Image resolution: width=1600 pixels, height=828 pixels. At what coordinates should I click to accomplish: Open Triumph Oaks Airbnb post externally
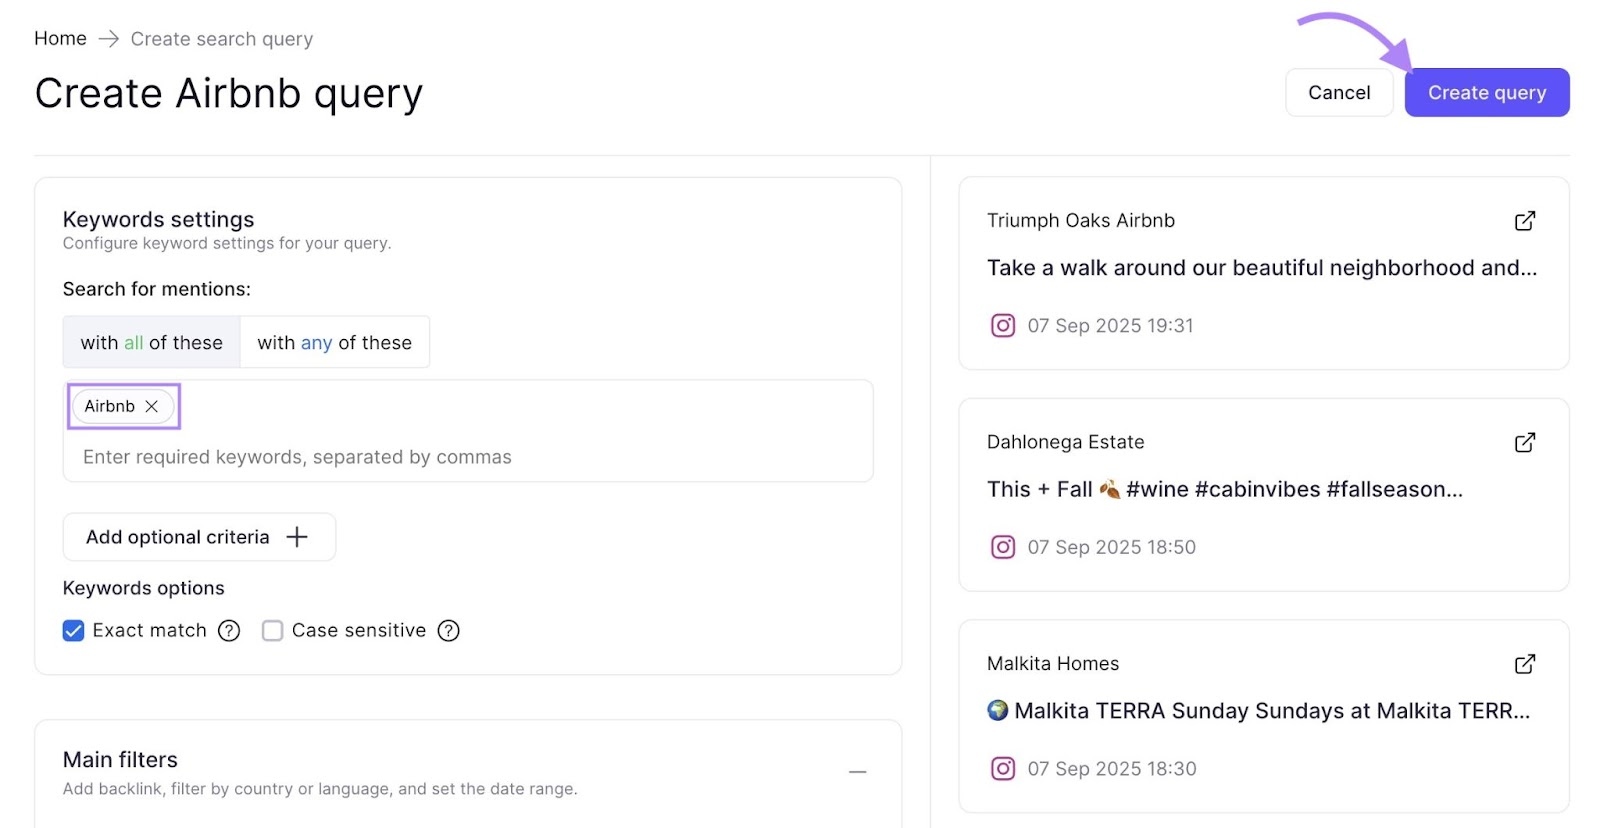tap(1524, 221)
